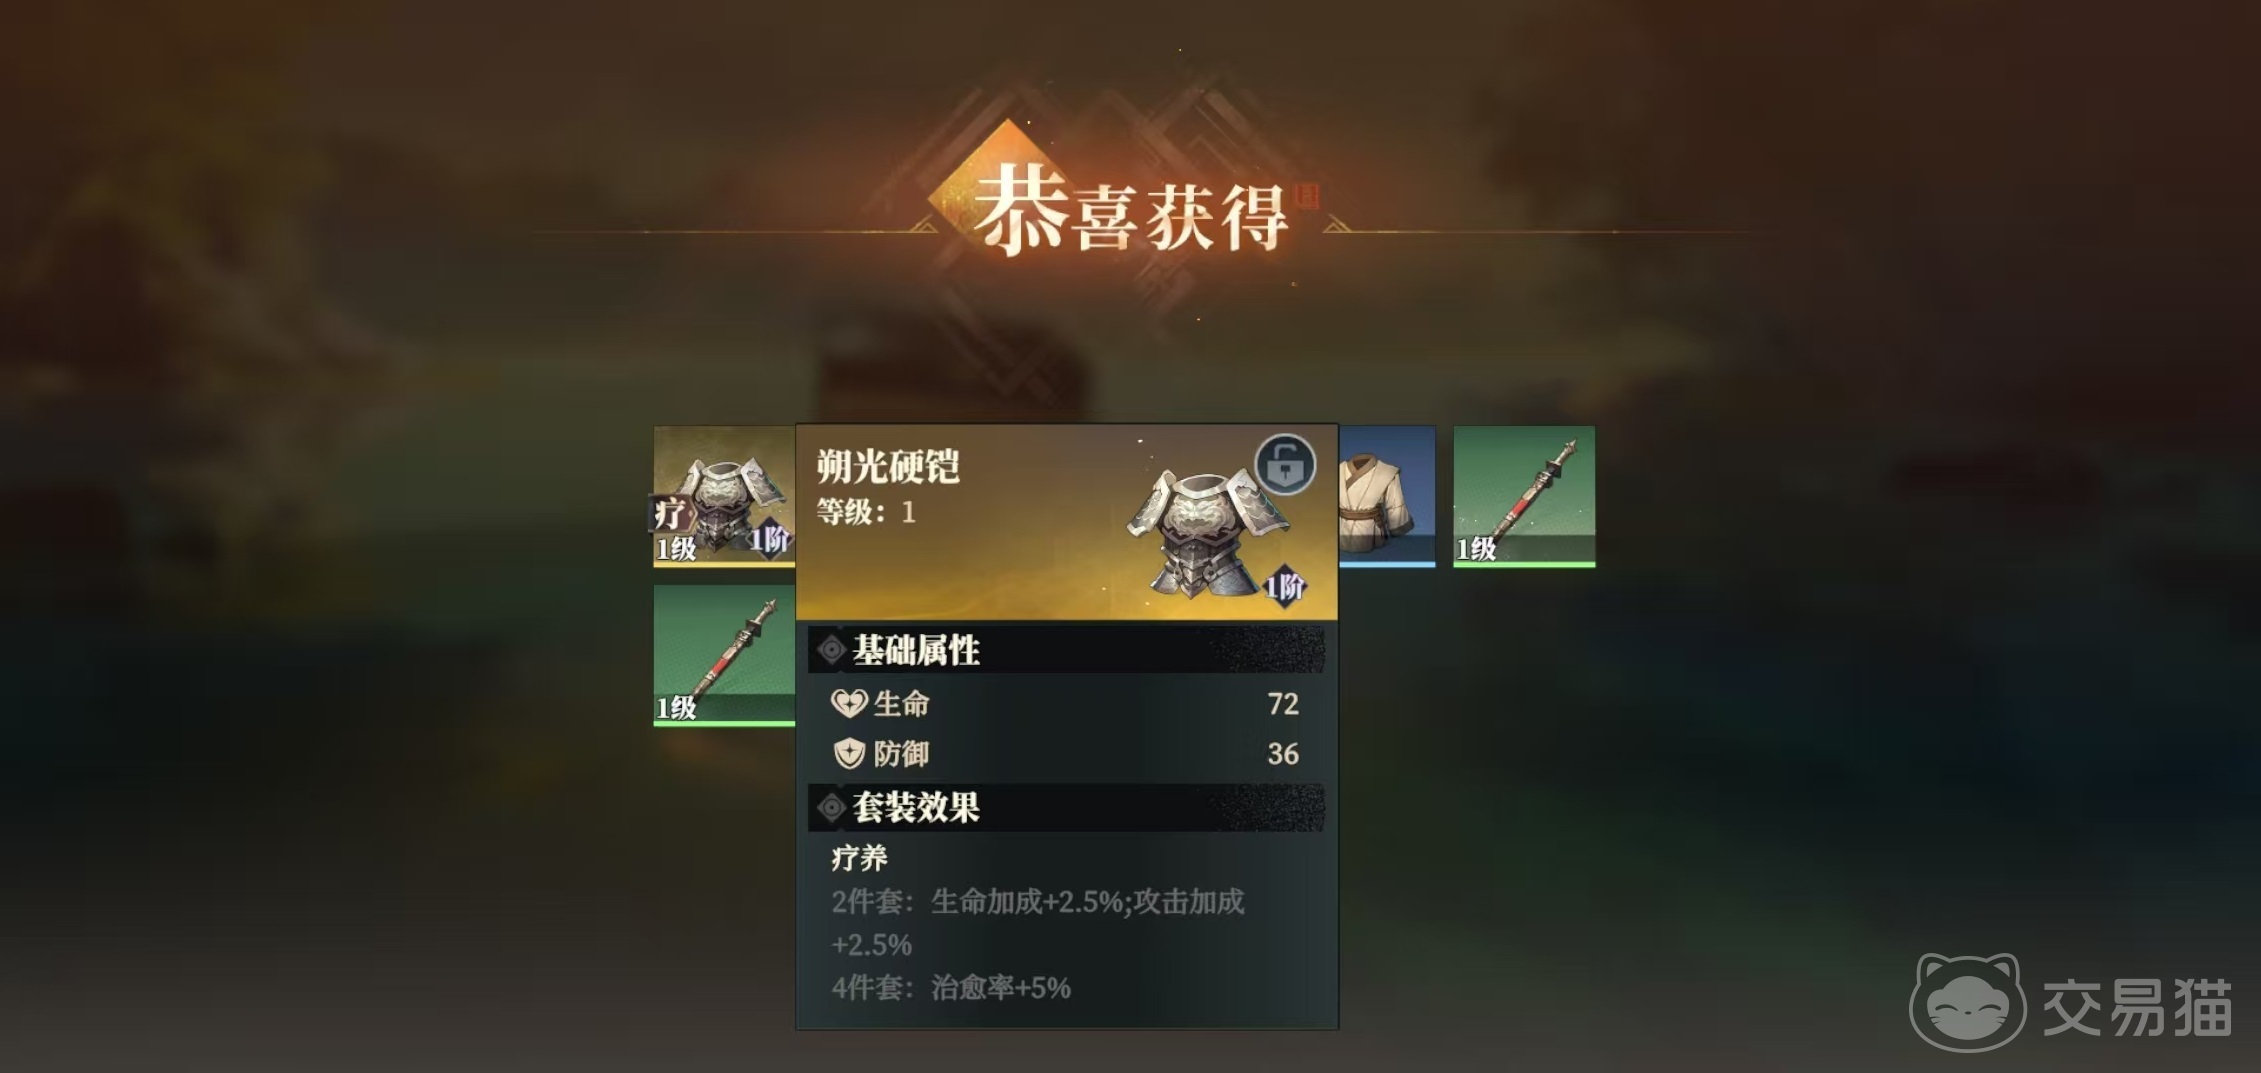The height and width of the screenshot is (1073, 2261).
Task: Click the 2件套 set bonus text
Action: [1038, 922]
